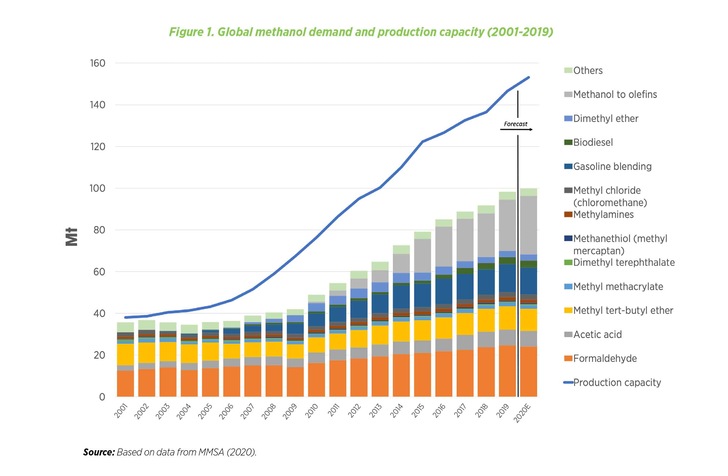The width and height of the screenshot is (728, 476).
Task: Click the orange Formaldehyde legend swatch
Action: click(x=568, y=358)
